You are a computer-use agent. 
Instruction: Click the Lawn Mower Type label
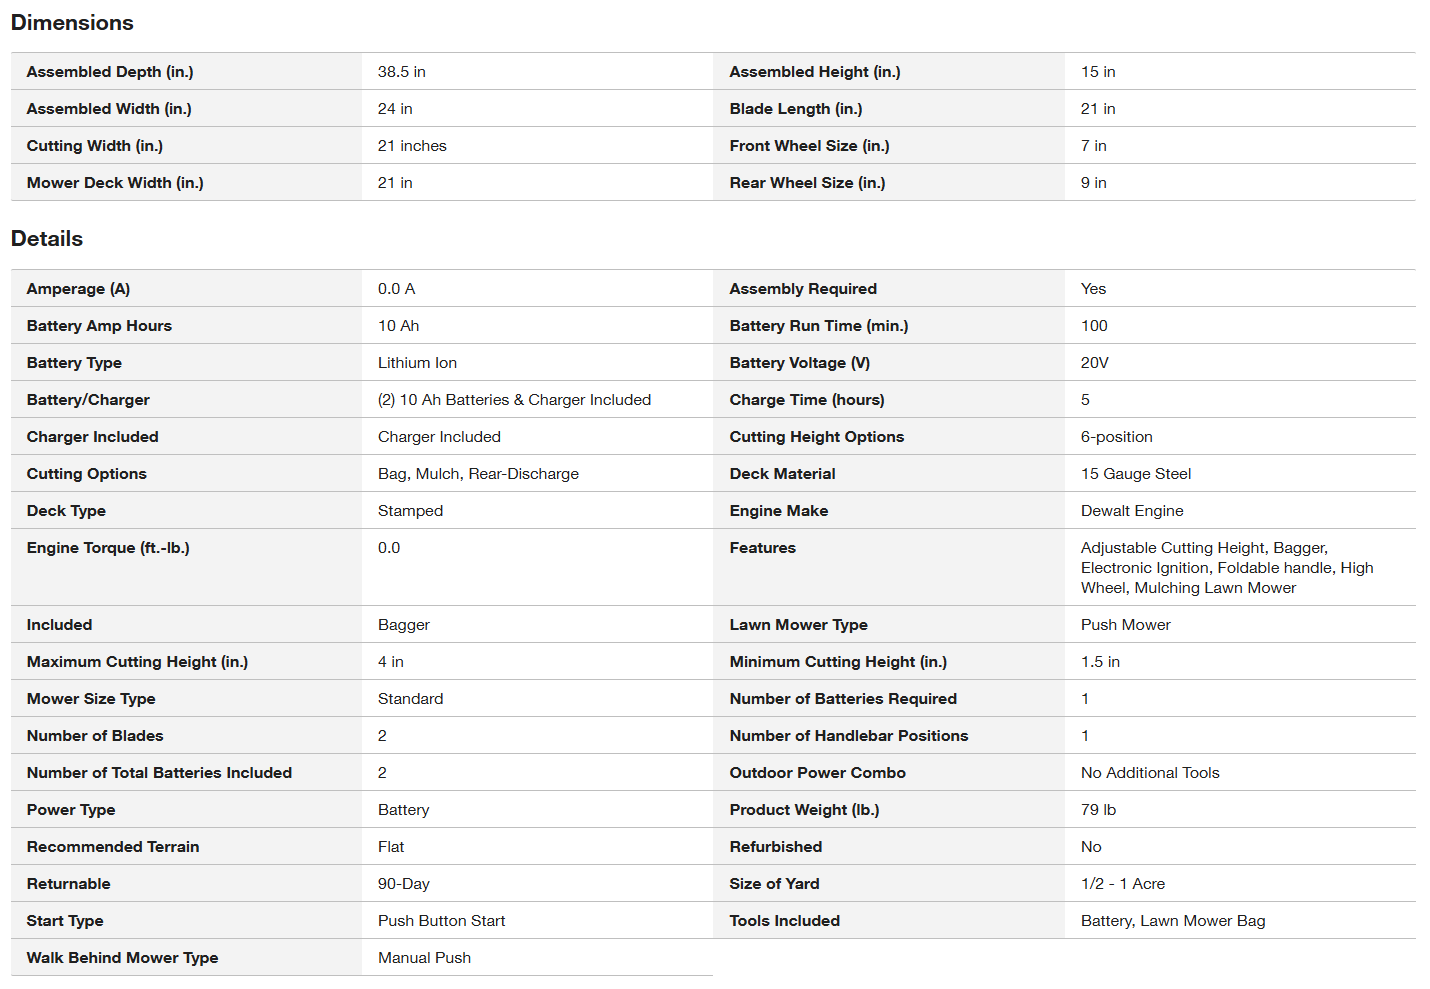click(798, 625)
